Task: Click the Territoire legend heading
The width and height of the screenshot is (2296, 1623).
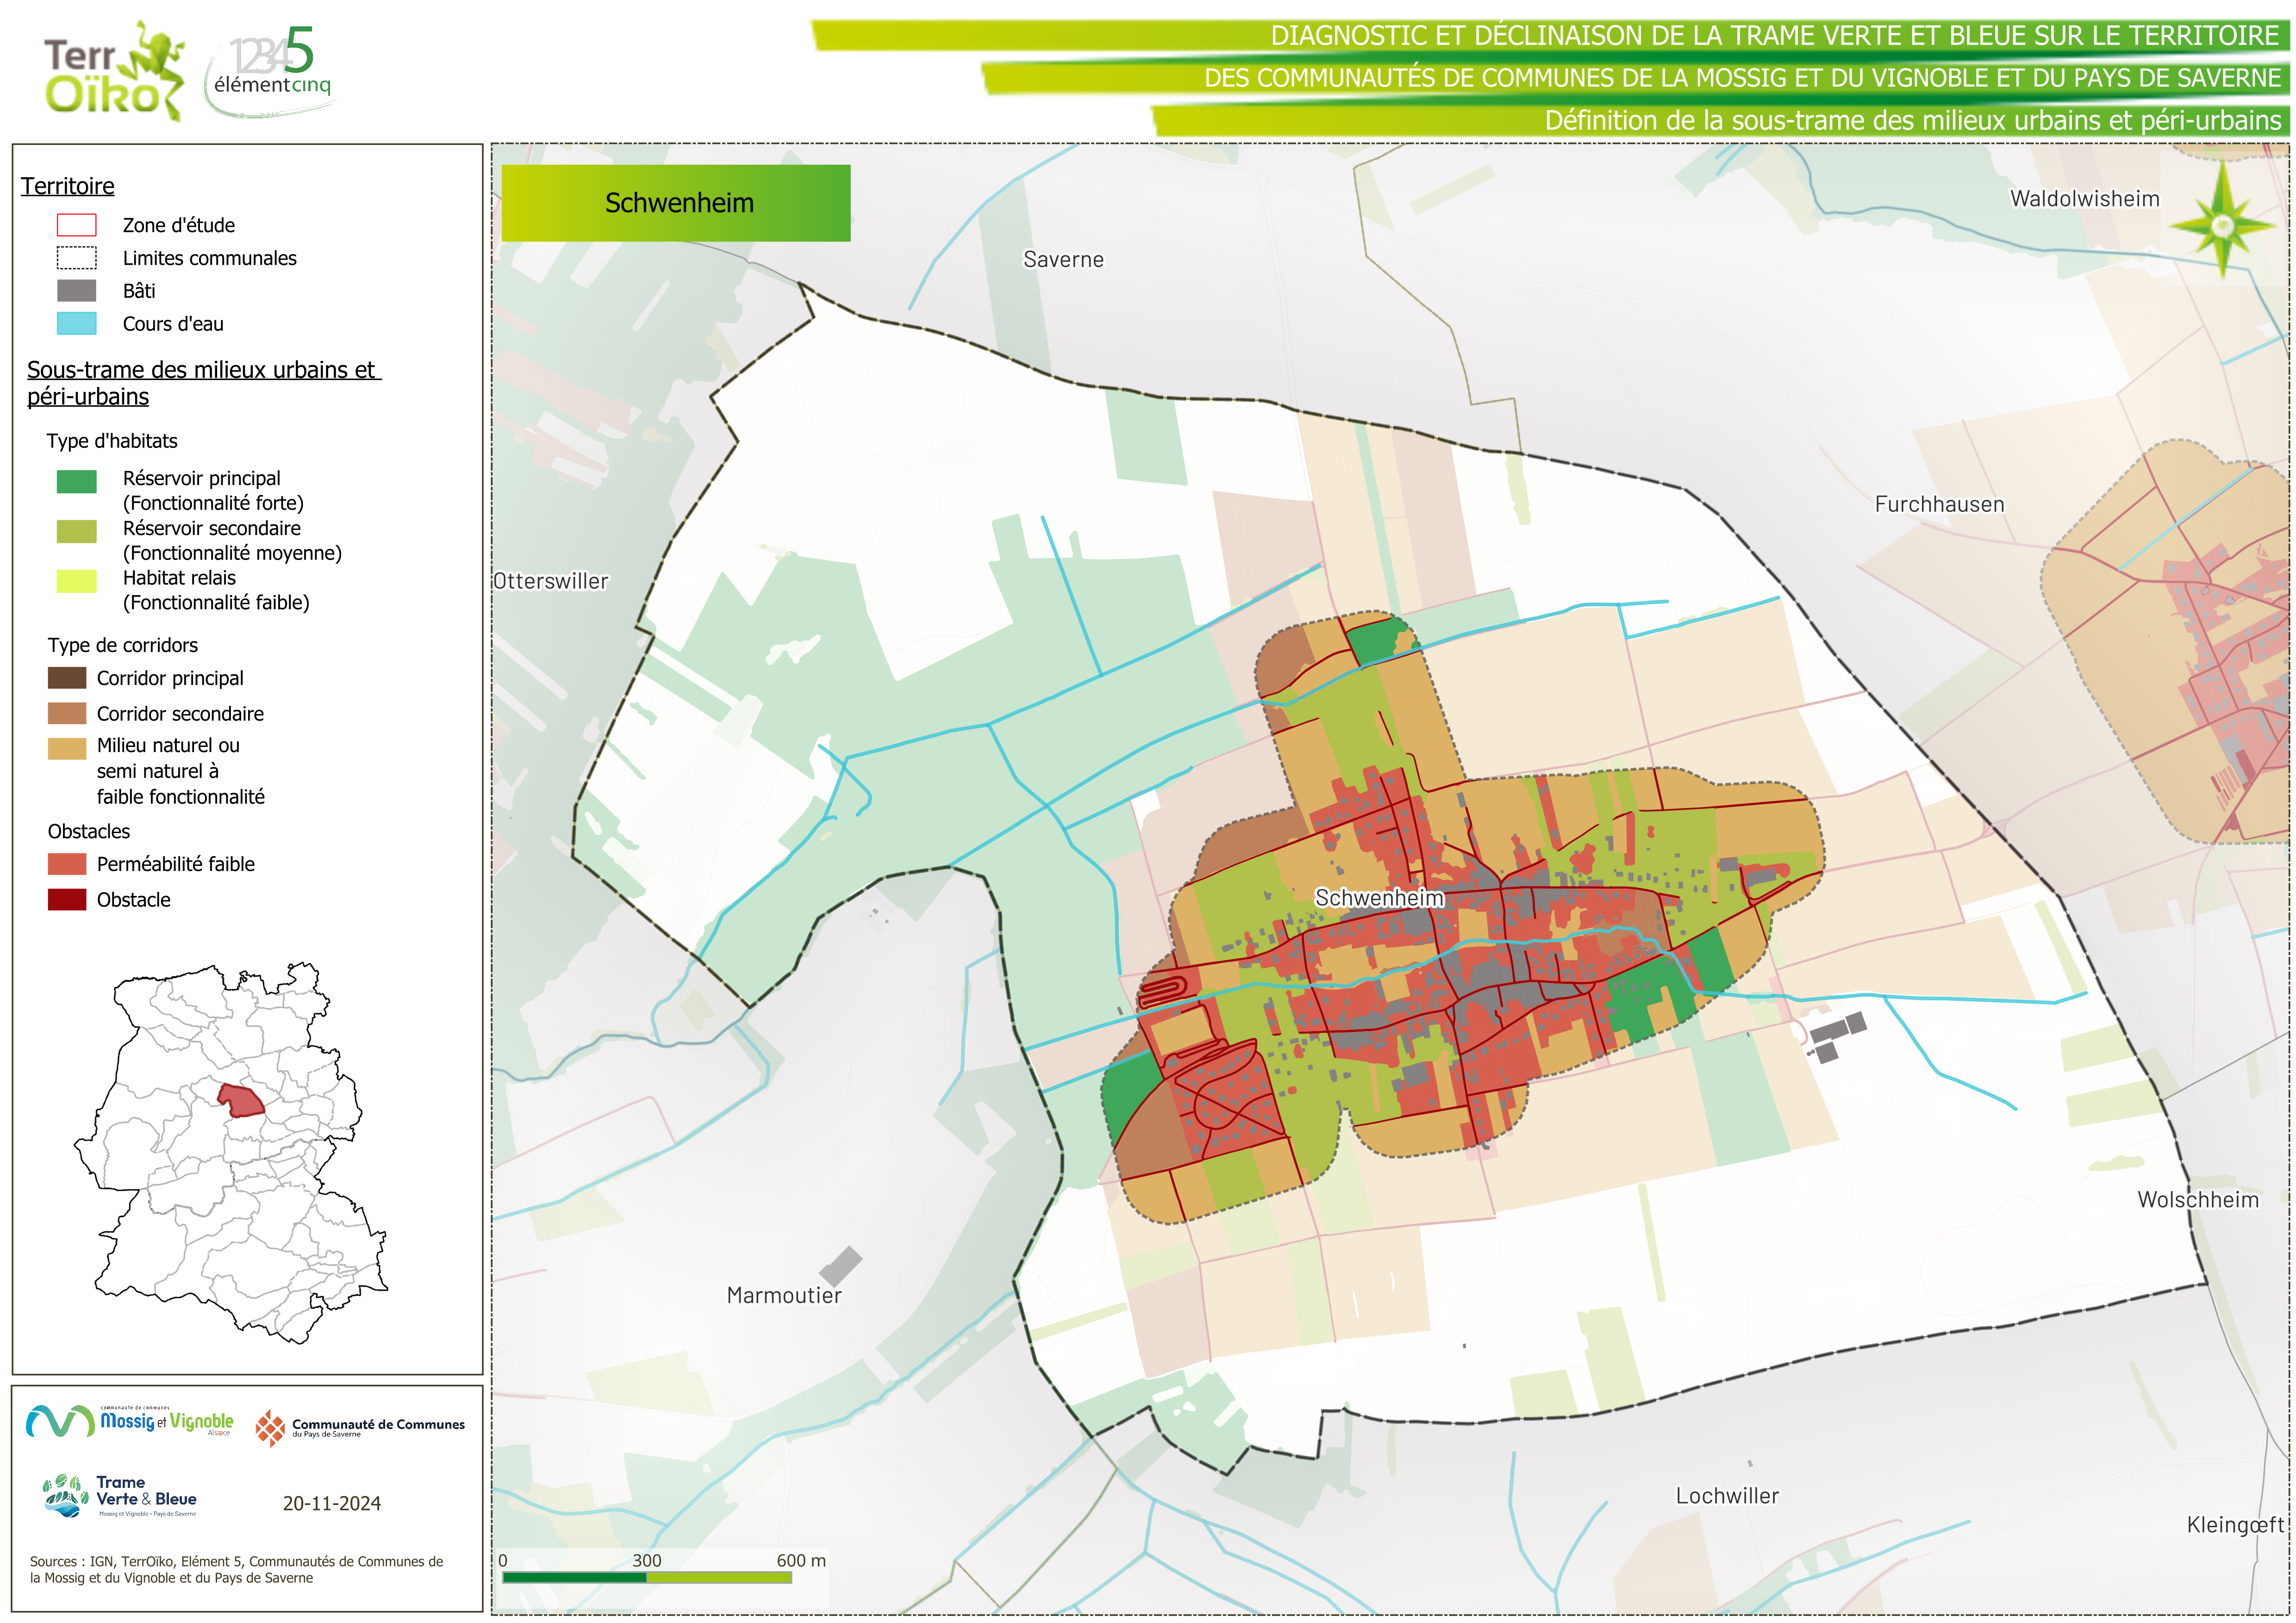Action: [x=68, y=186]
